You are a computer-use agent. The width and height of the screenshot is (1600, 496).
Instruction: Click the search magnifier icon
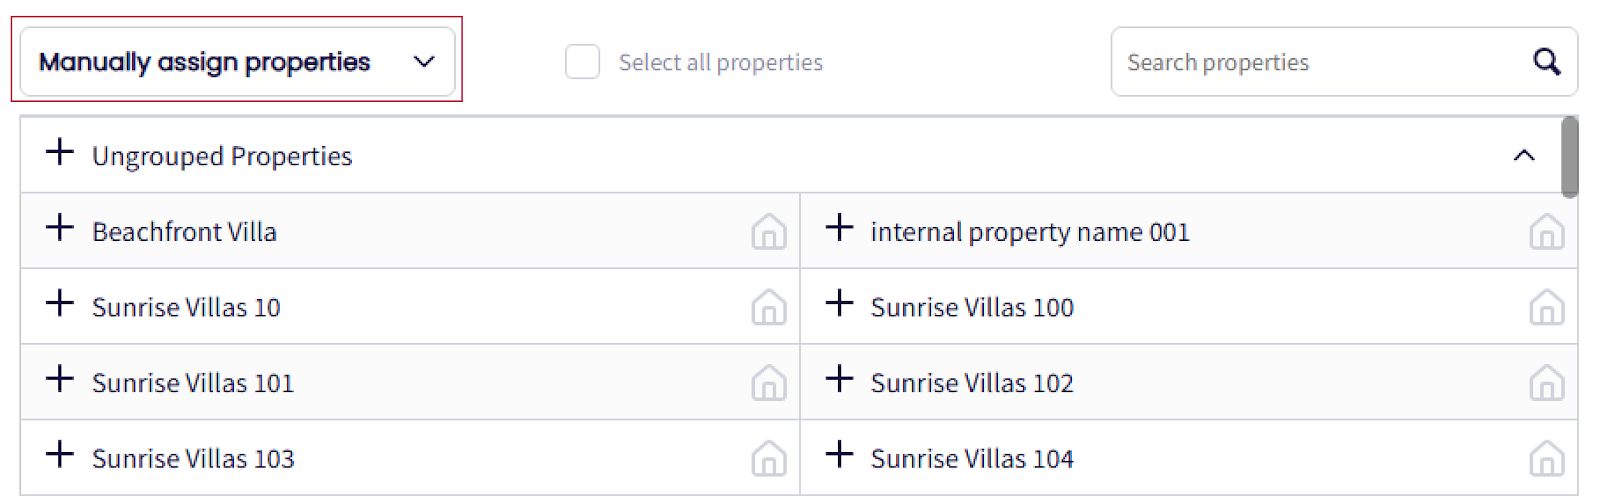click(x=1546, y=62)
